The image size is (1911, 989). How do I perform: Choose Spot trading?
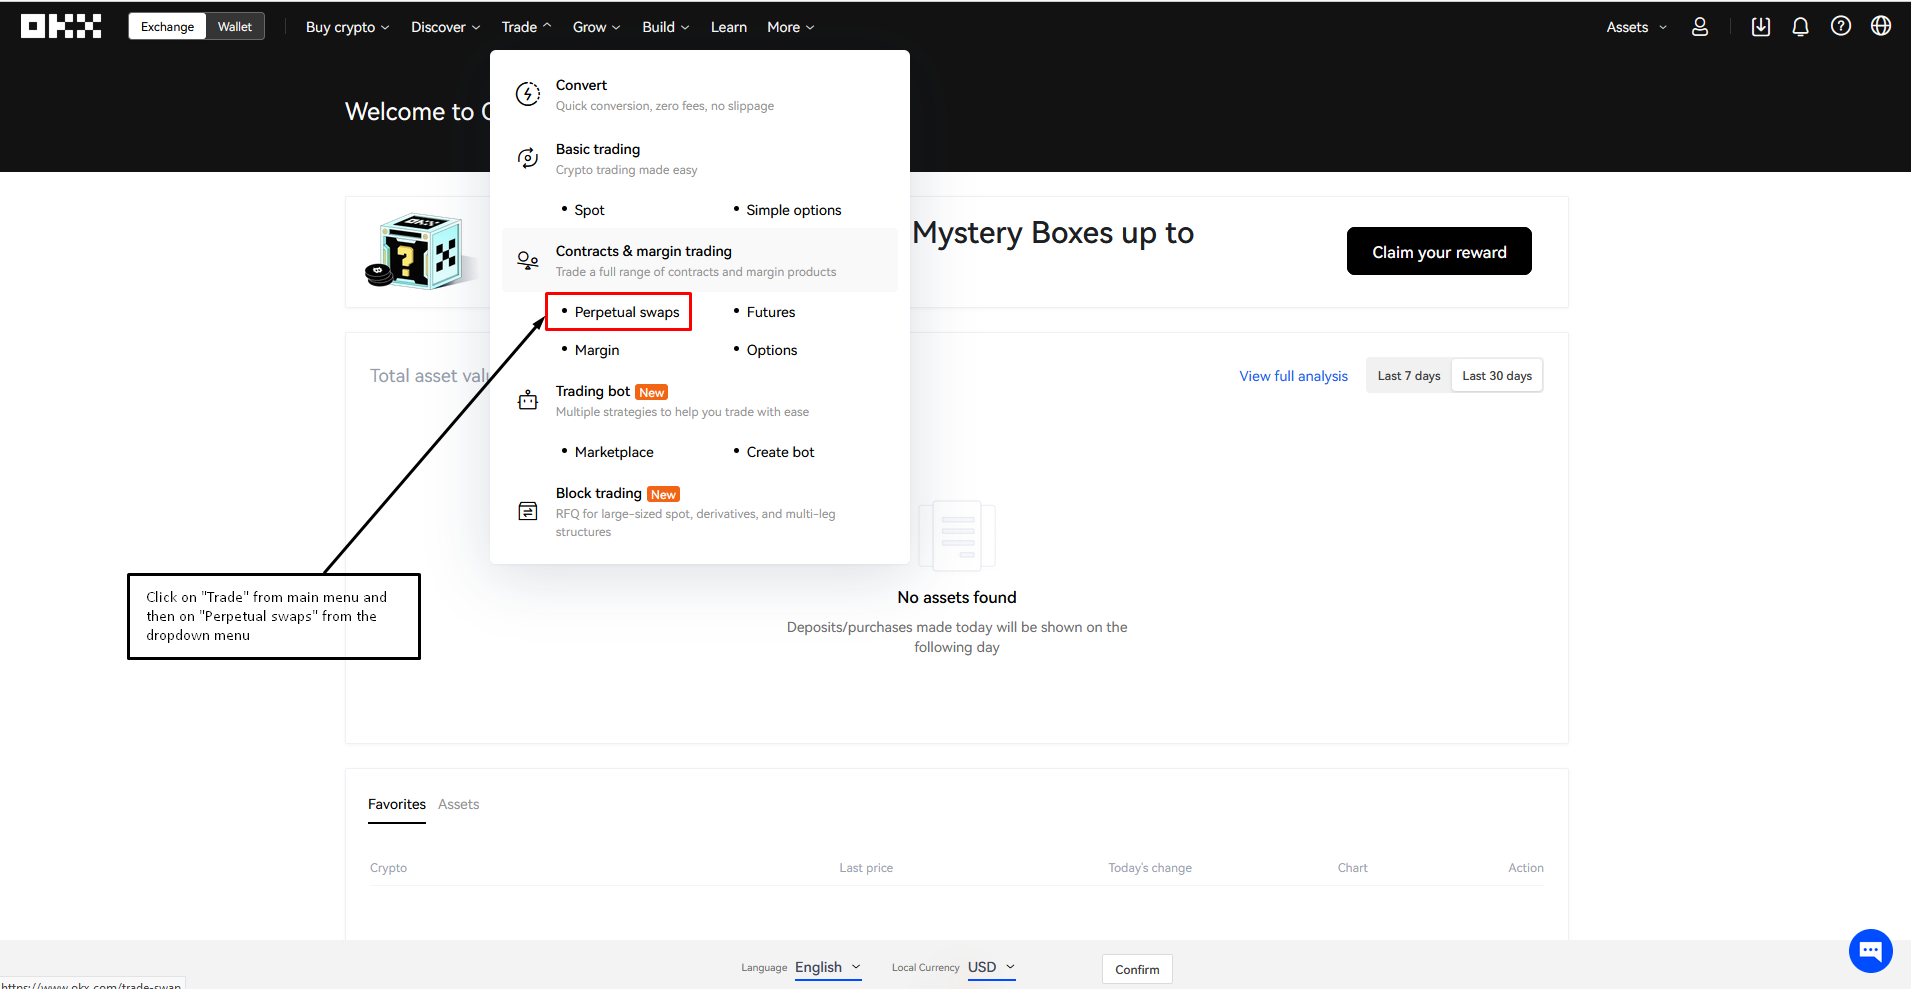[589, 210]
